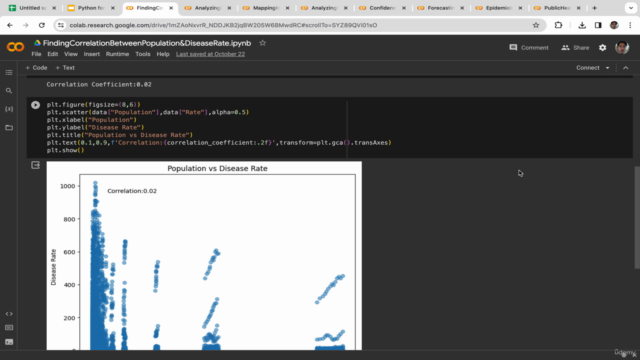Close the FindingCorrelation tab

click(171, 8)
